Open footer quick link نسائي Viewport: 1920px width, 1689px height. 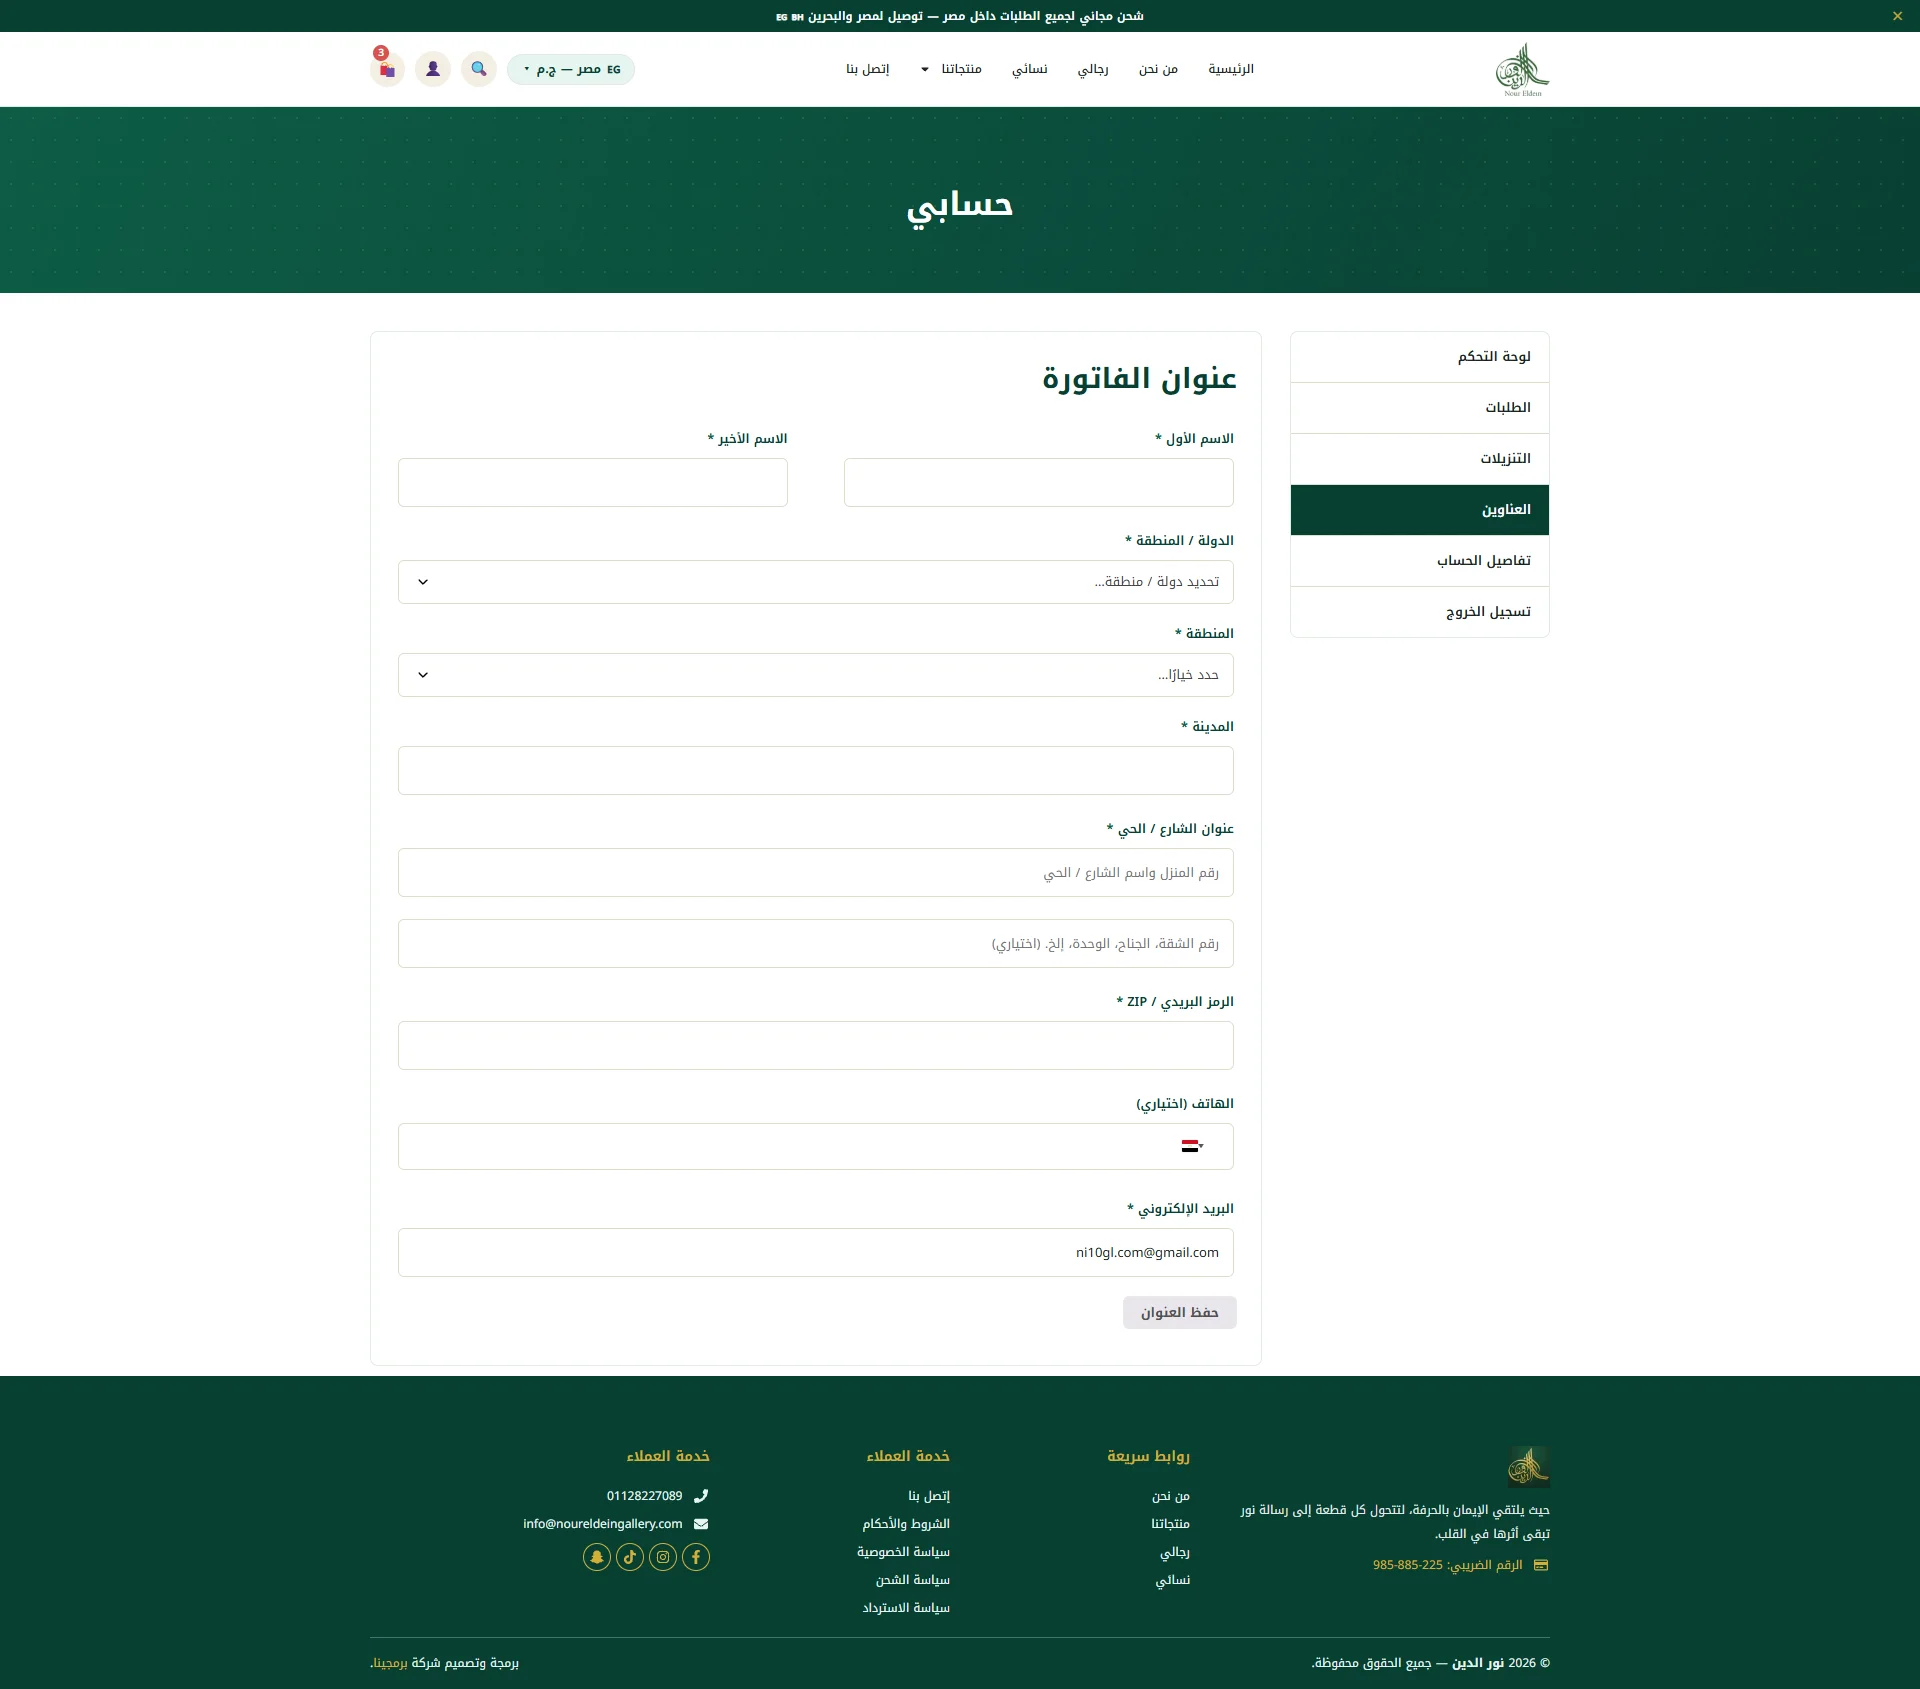click(1173, 1580)
